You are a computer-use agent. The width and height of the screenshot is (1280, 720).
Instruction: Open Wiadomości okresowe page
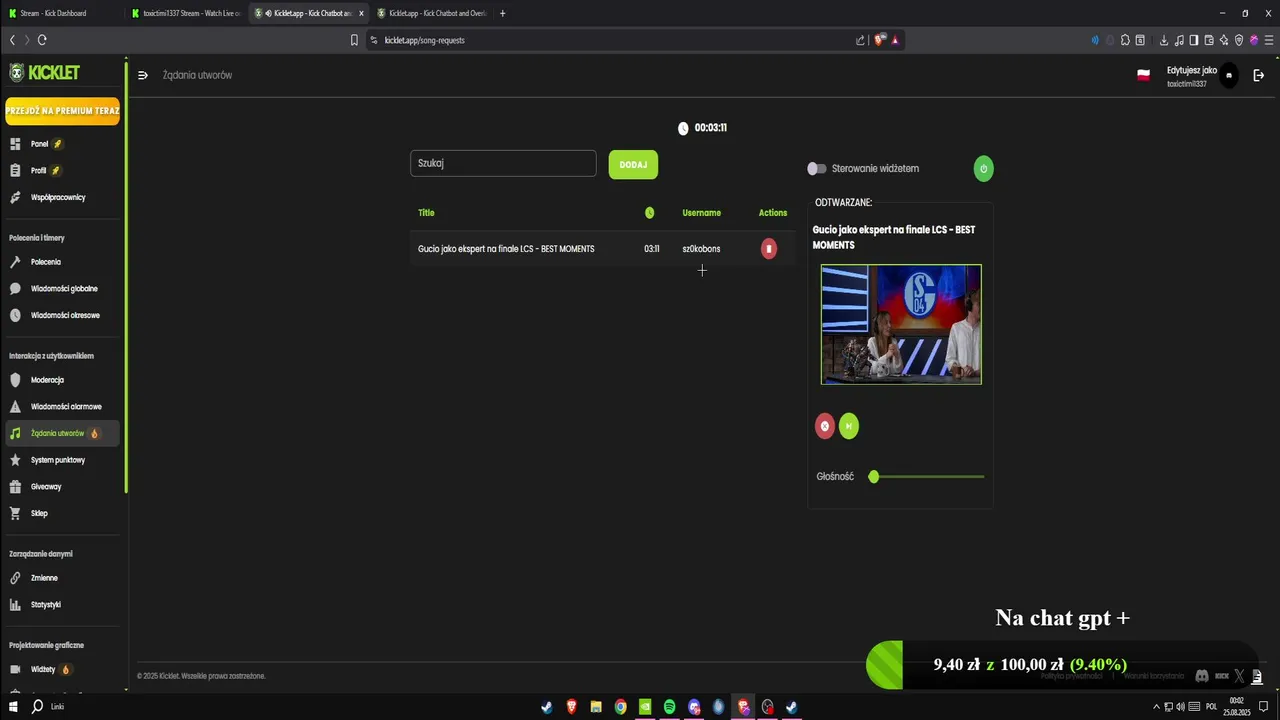coord(60,315)
